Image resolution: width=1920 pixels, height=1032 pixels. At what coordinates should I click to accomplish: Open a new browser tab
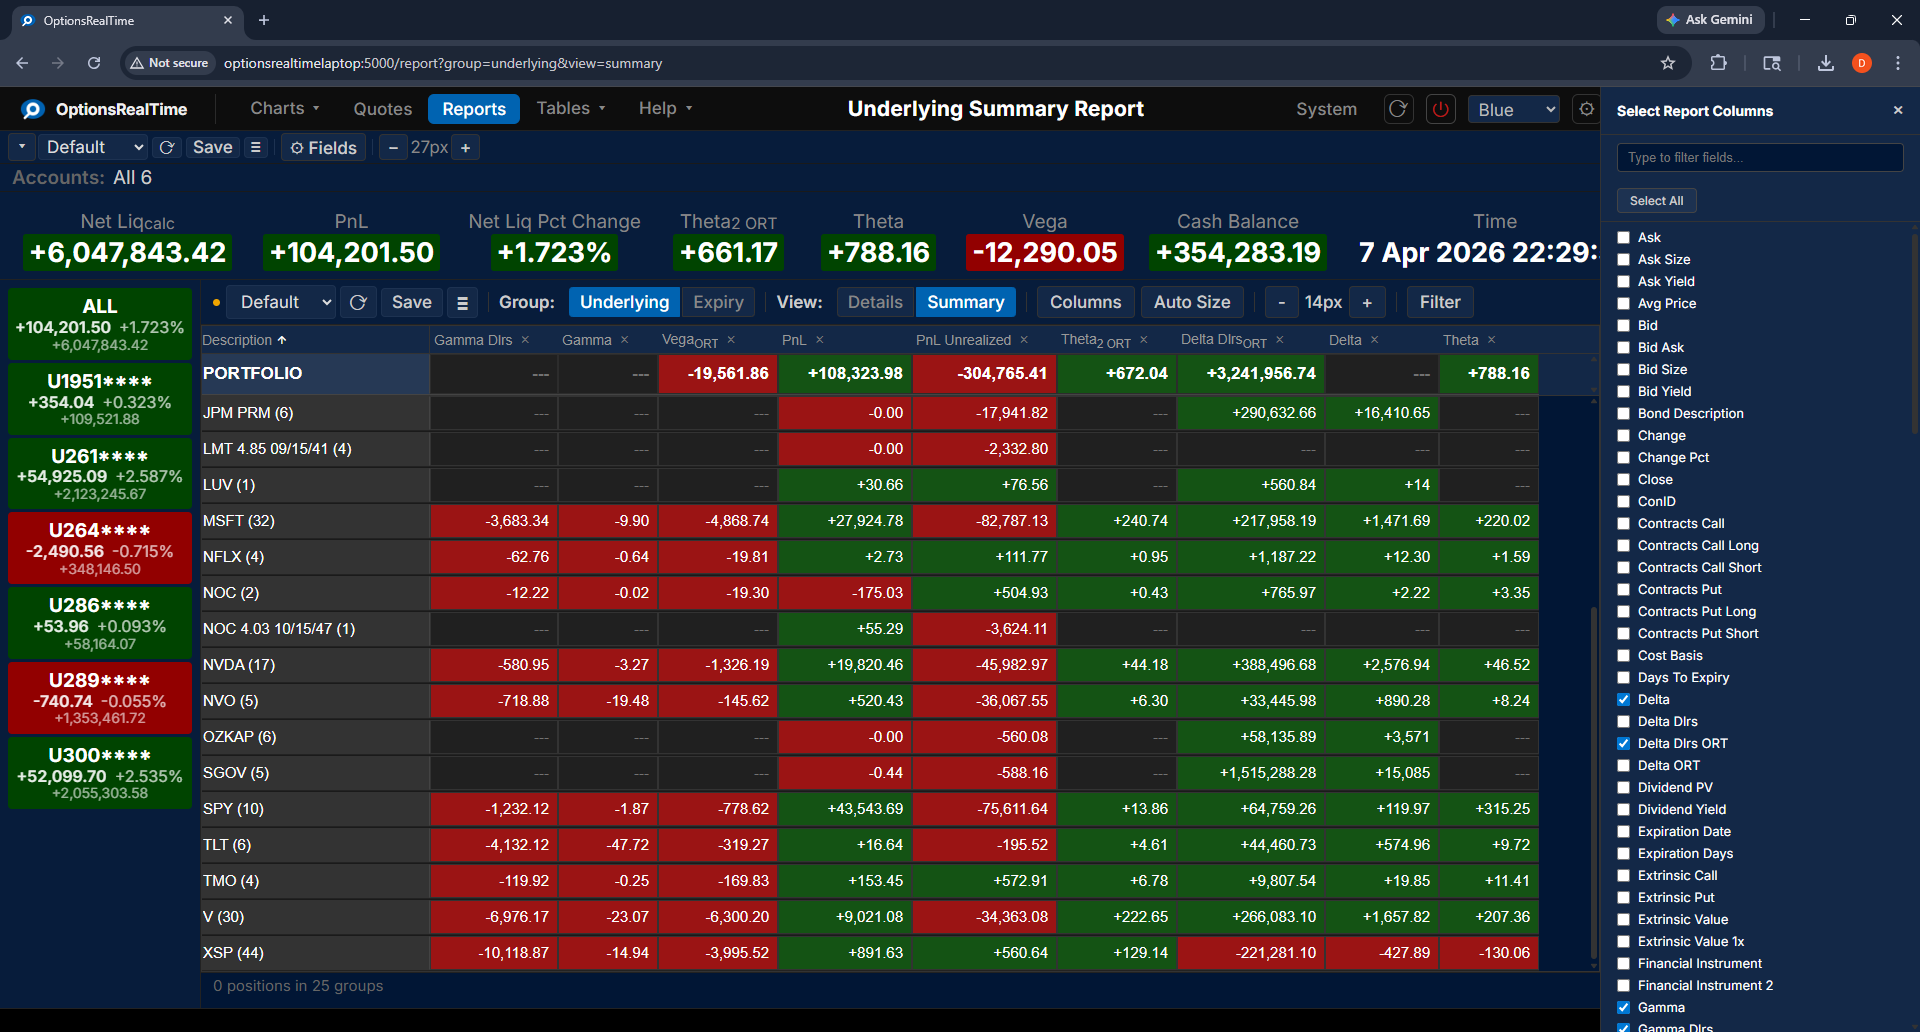click(264, 20)
